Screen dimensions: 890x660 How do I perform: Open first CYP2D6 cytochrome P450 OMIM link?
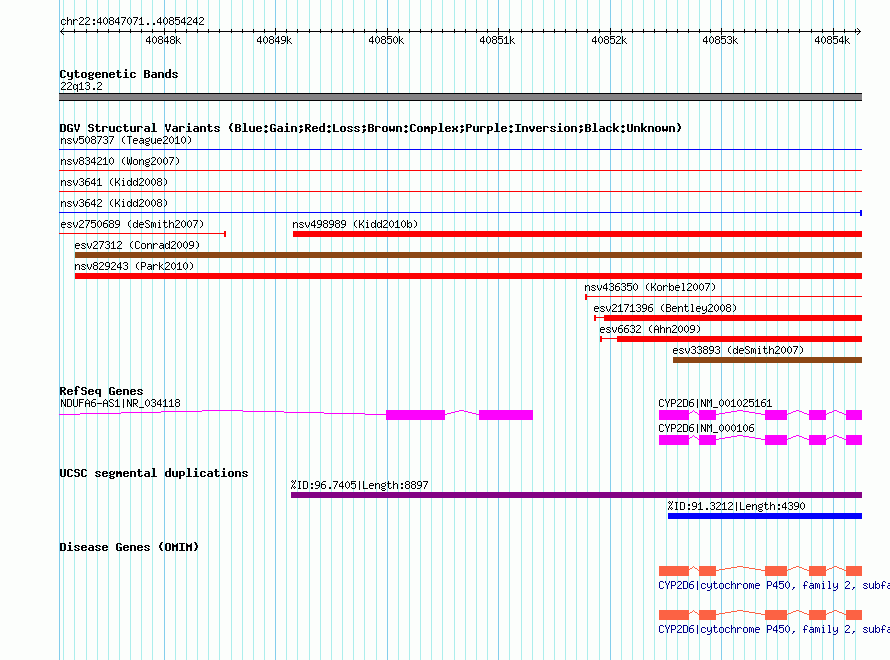(774, 585)
